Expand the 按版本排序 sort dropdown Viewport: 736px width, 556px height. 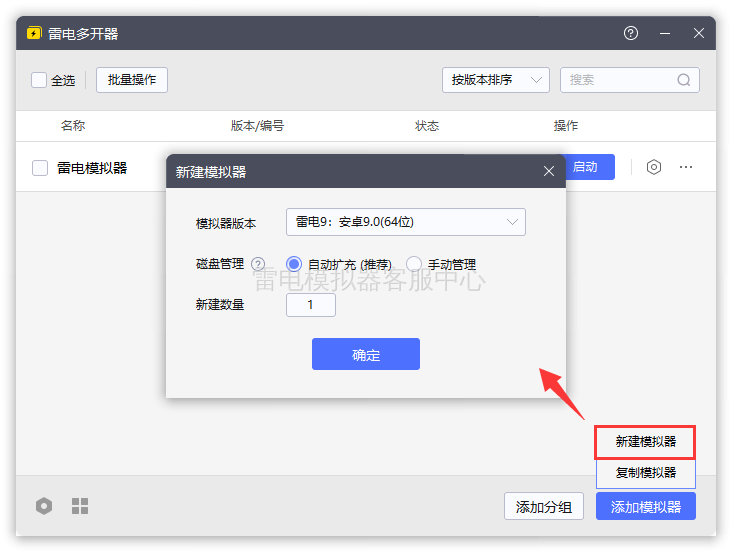(x=496, y=80)
